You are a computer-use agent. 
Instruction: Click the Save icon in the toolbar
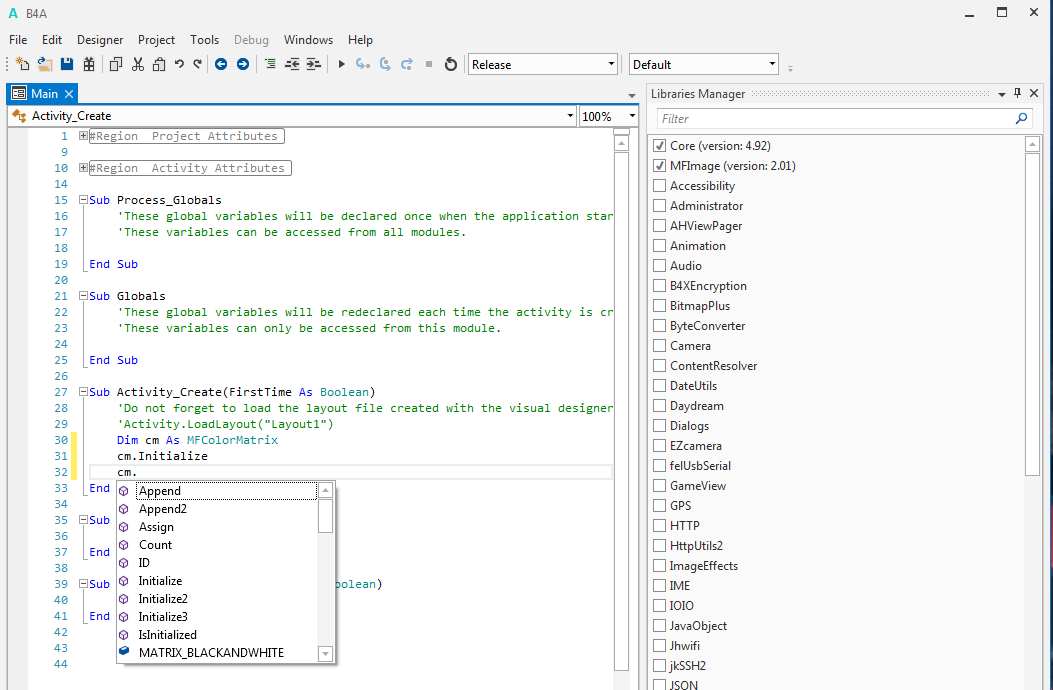coord(67,64)
